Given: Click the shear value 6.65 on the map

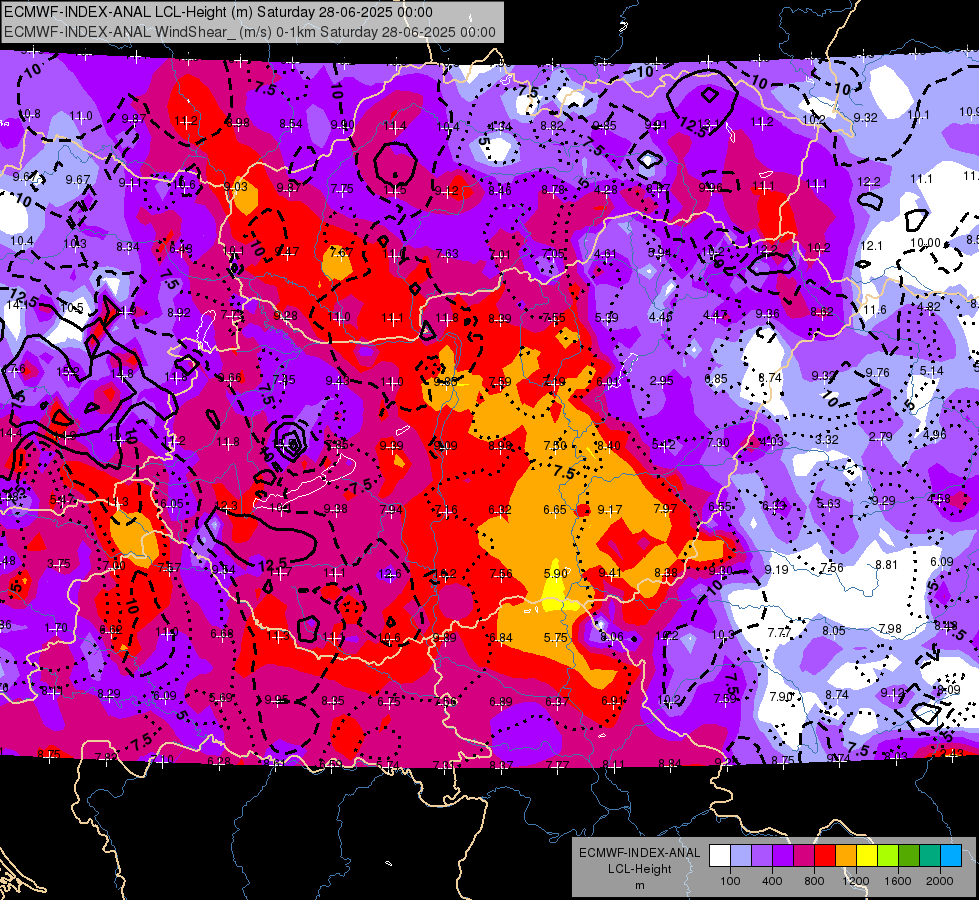Looking at the screenshot, I should (x=554, y=510).
